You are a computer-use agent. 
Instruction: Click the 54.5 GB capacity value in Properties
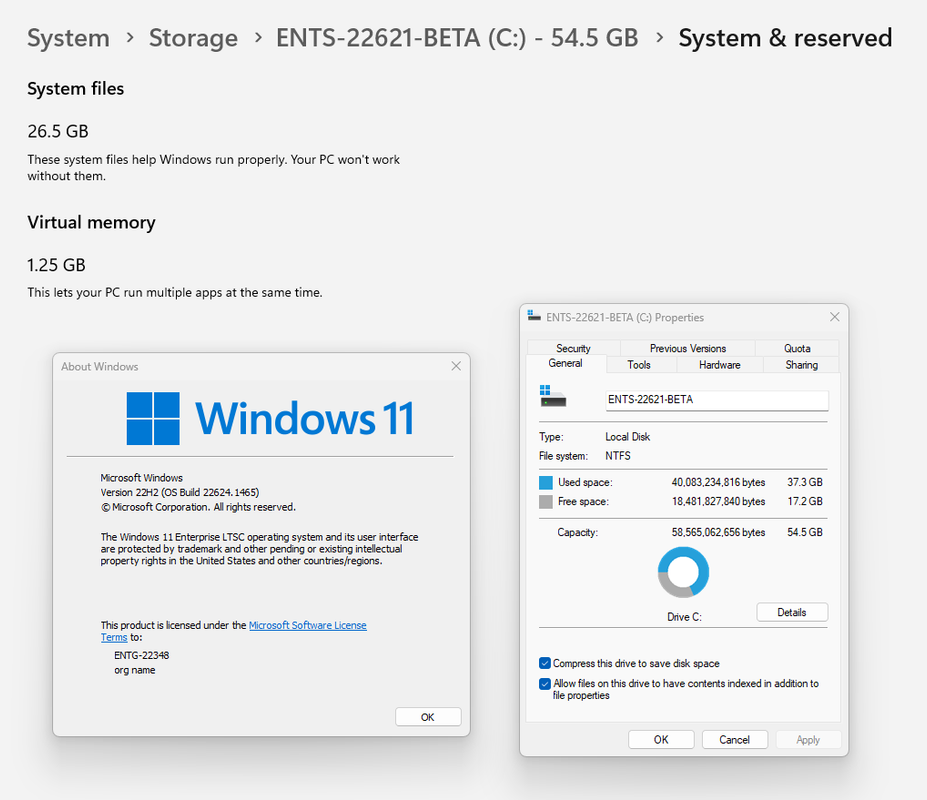tap(805, 532)
